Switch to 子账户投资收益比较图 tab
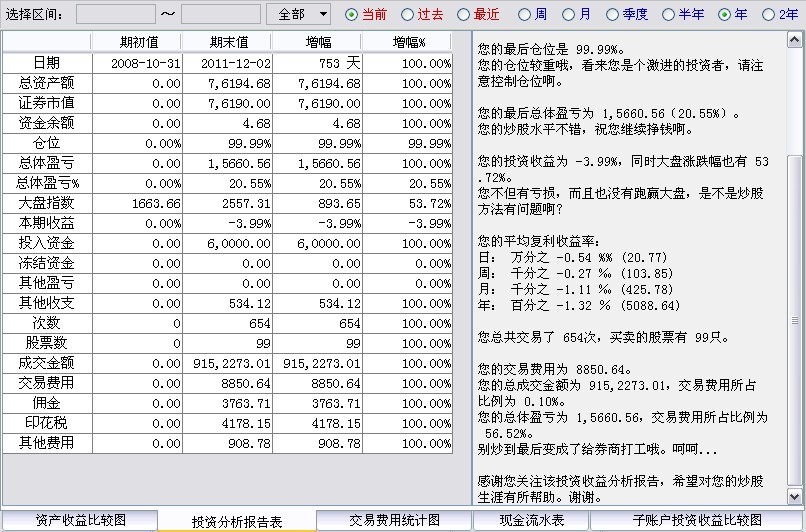Image resolution: width=806 pixels, height=532 pixels. click(697, 520)
